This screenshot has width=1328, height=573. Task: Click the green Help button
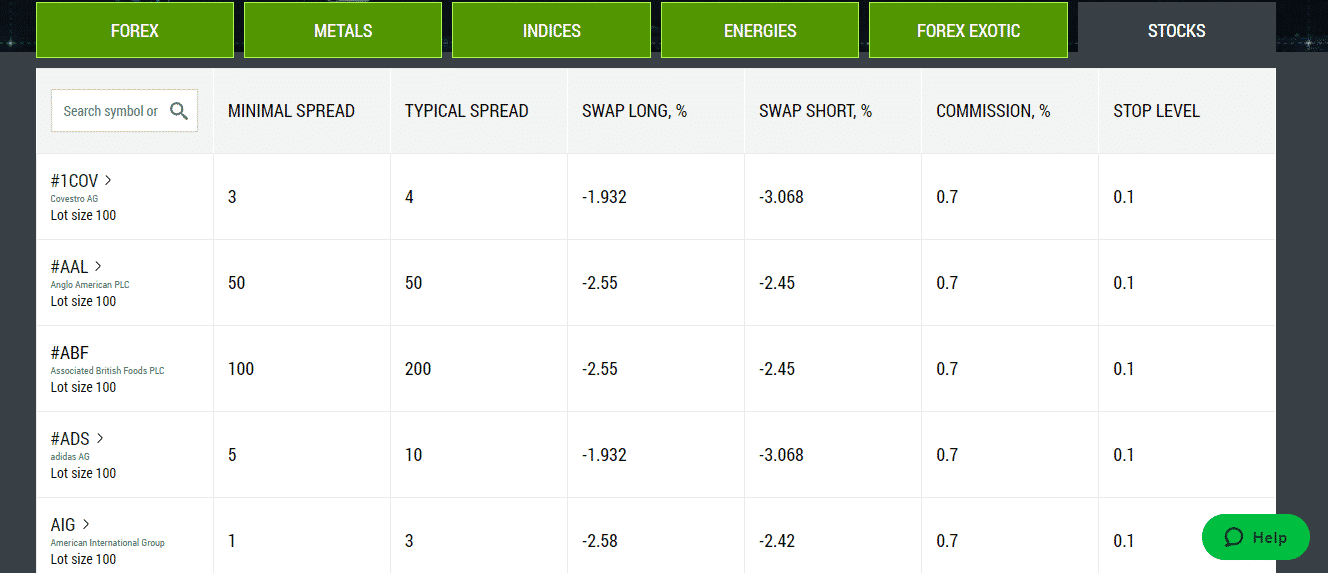point(1256,538)
